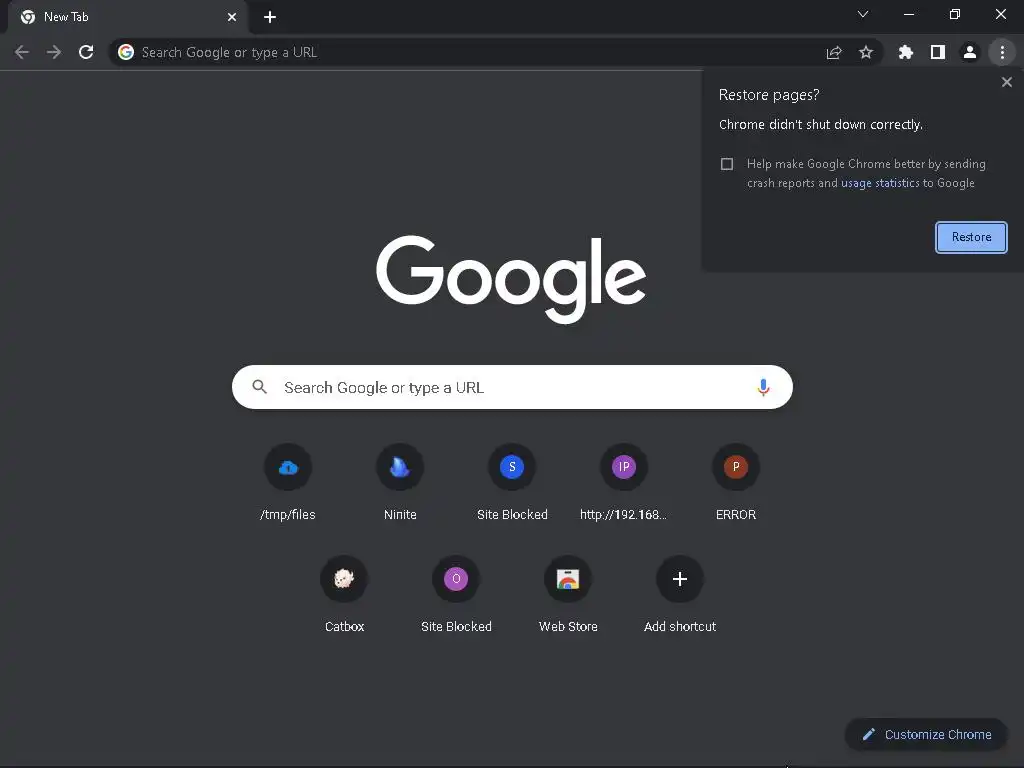This screenshot has height=768, width=1024.
Task: Open the Extensions puzzle icon
Action: point(905,52)
